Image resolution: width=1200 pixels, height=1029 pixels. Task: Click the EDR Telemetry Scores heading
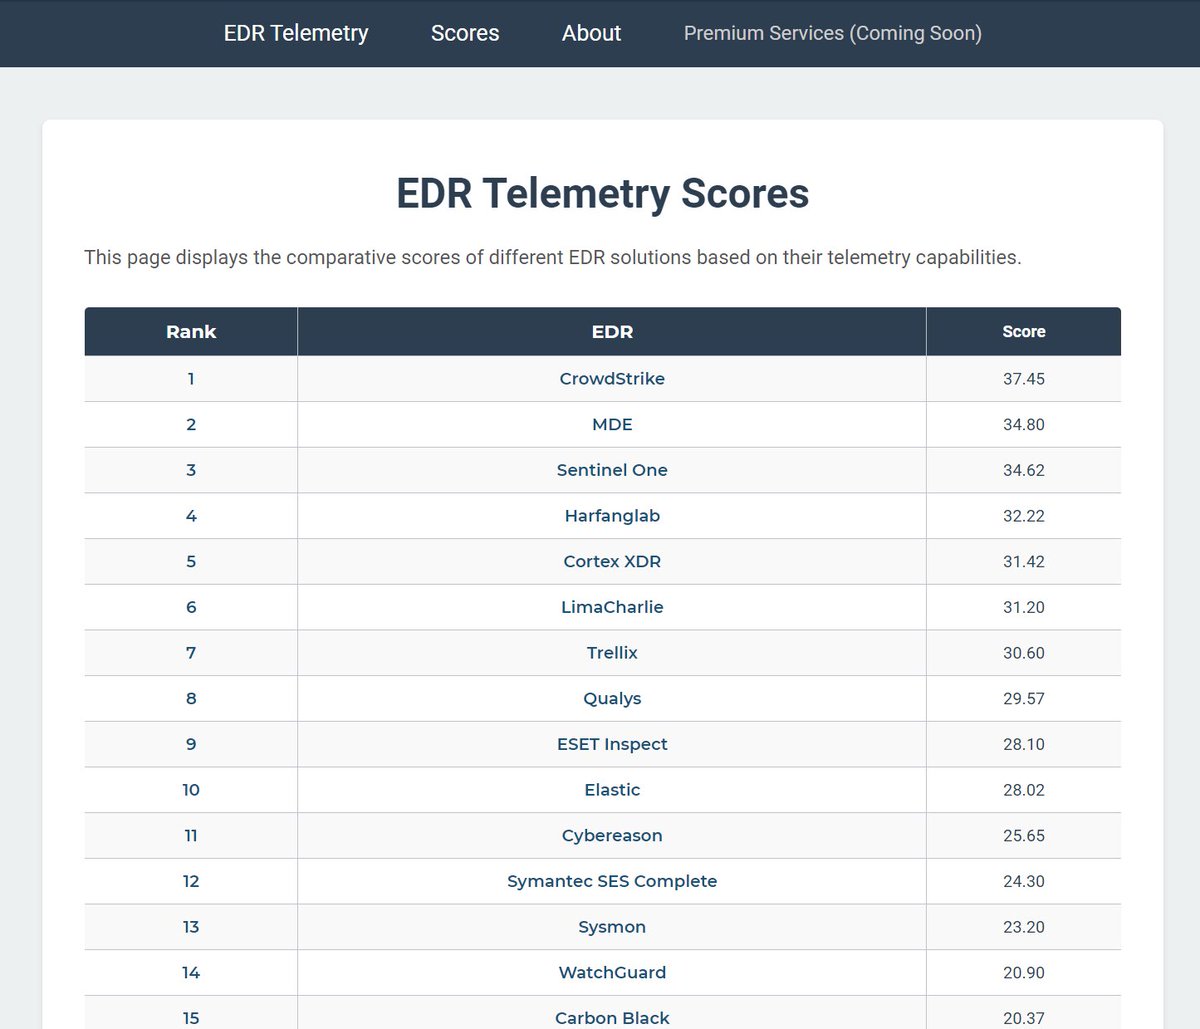point(603,194)
